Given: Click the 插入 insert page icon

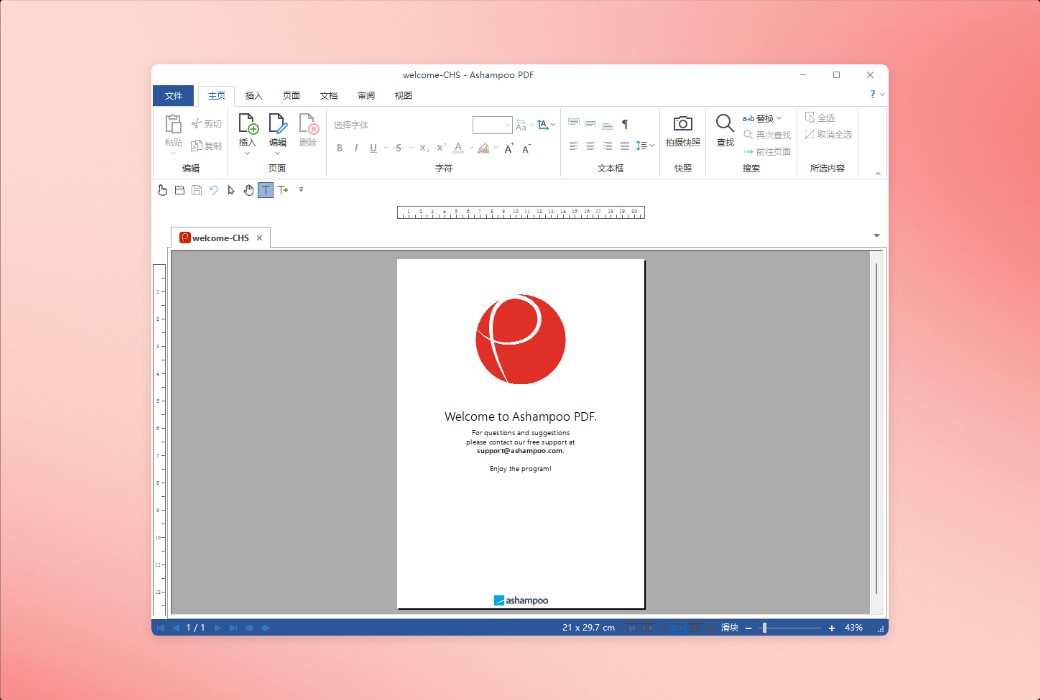Looking at the screenshot, I should point(247,128).
